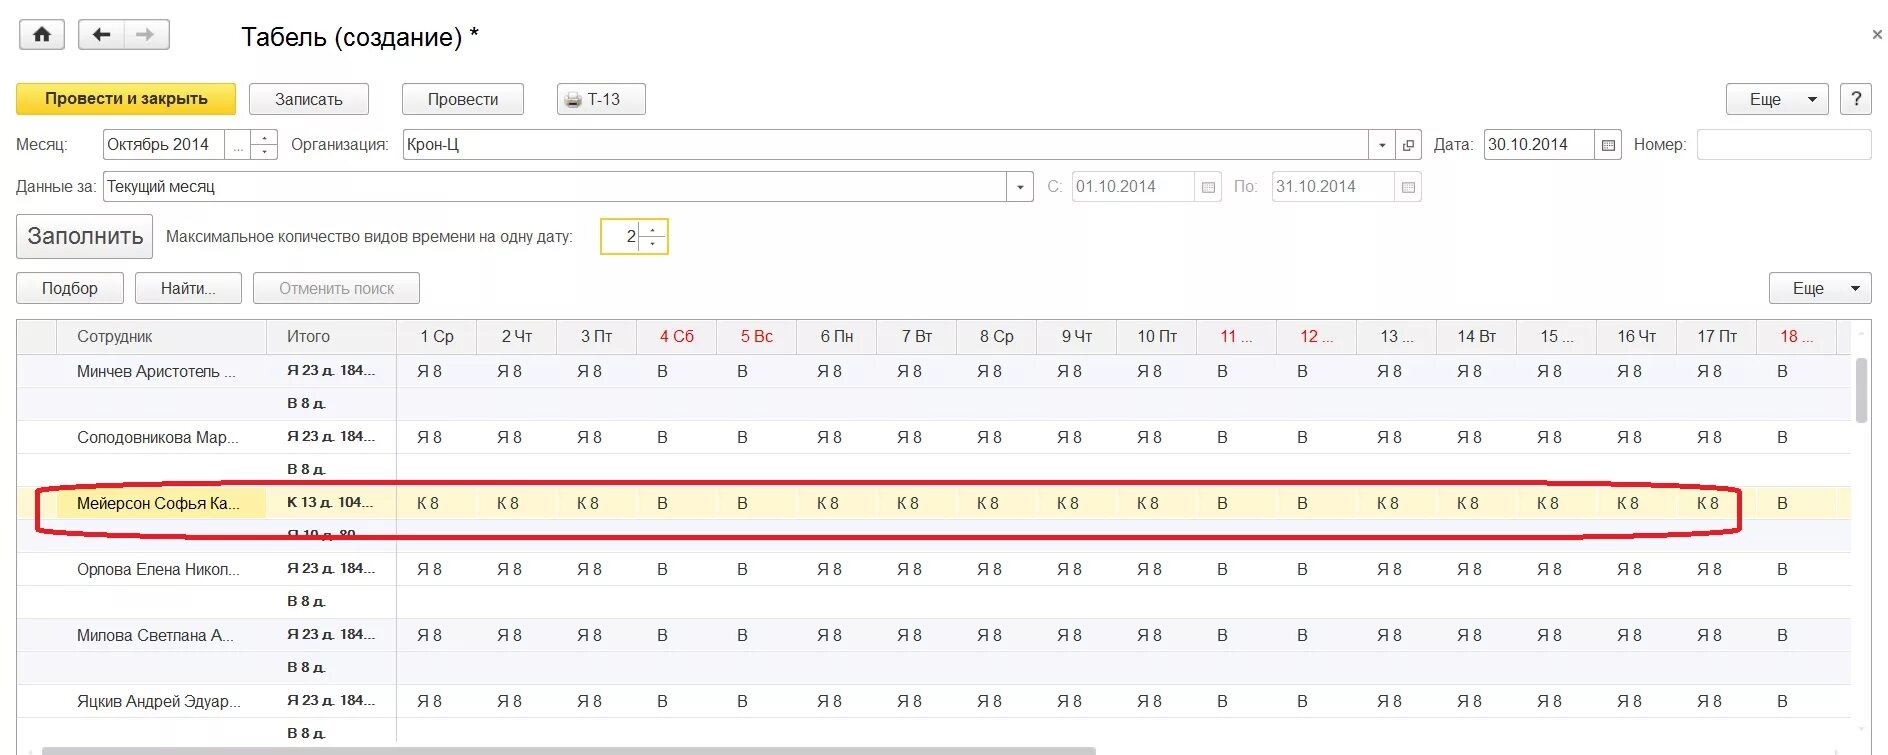Click Провести и закрыть button
This screenshot has width=1888, height=755.
click(126, 99)
